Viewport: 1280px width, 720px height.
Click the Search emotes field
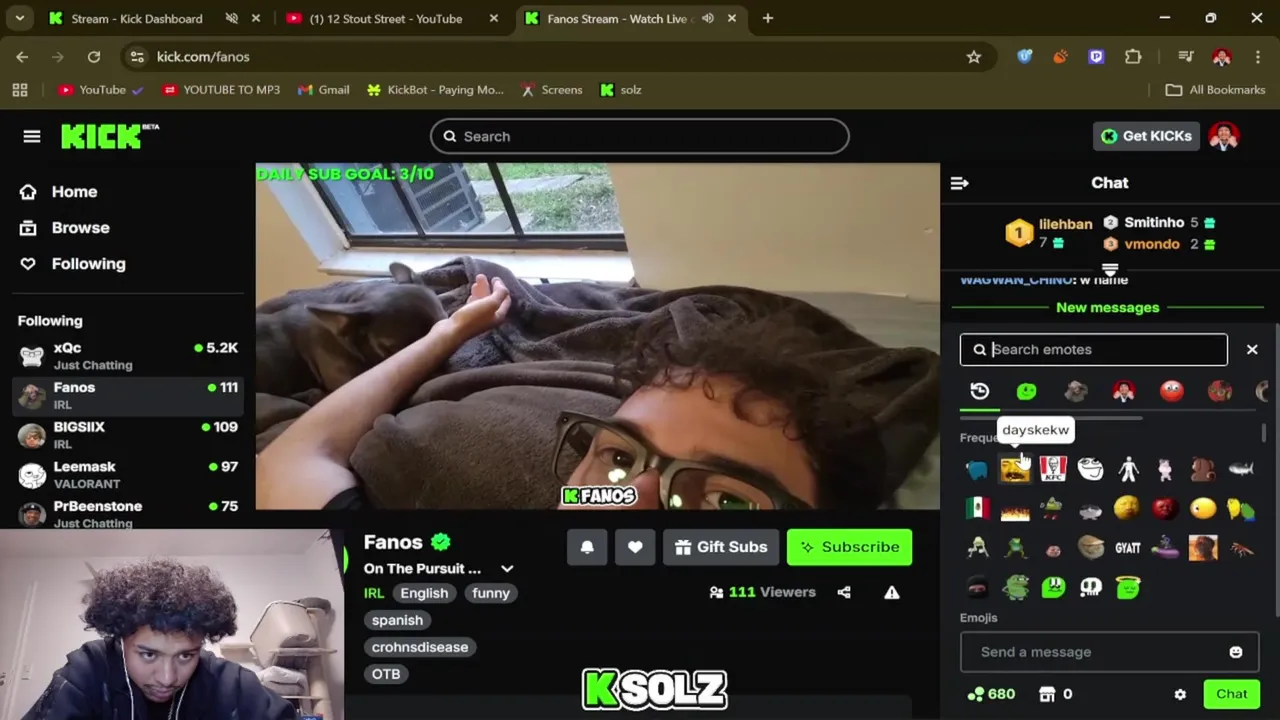coord(1093,349)
